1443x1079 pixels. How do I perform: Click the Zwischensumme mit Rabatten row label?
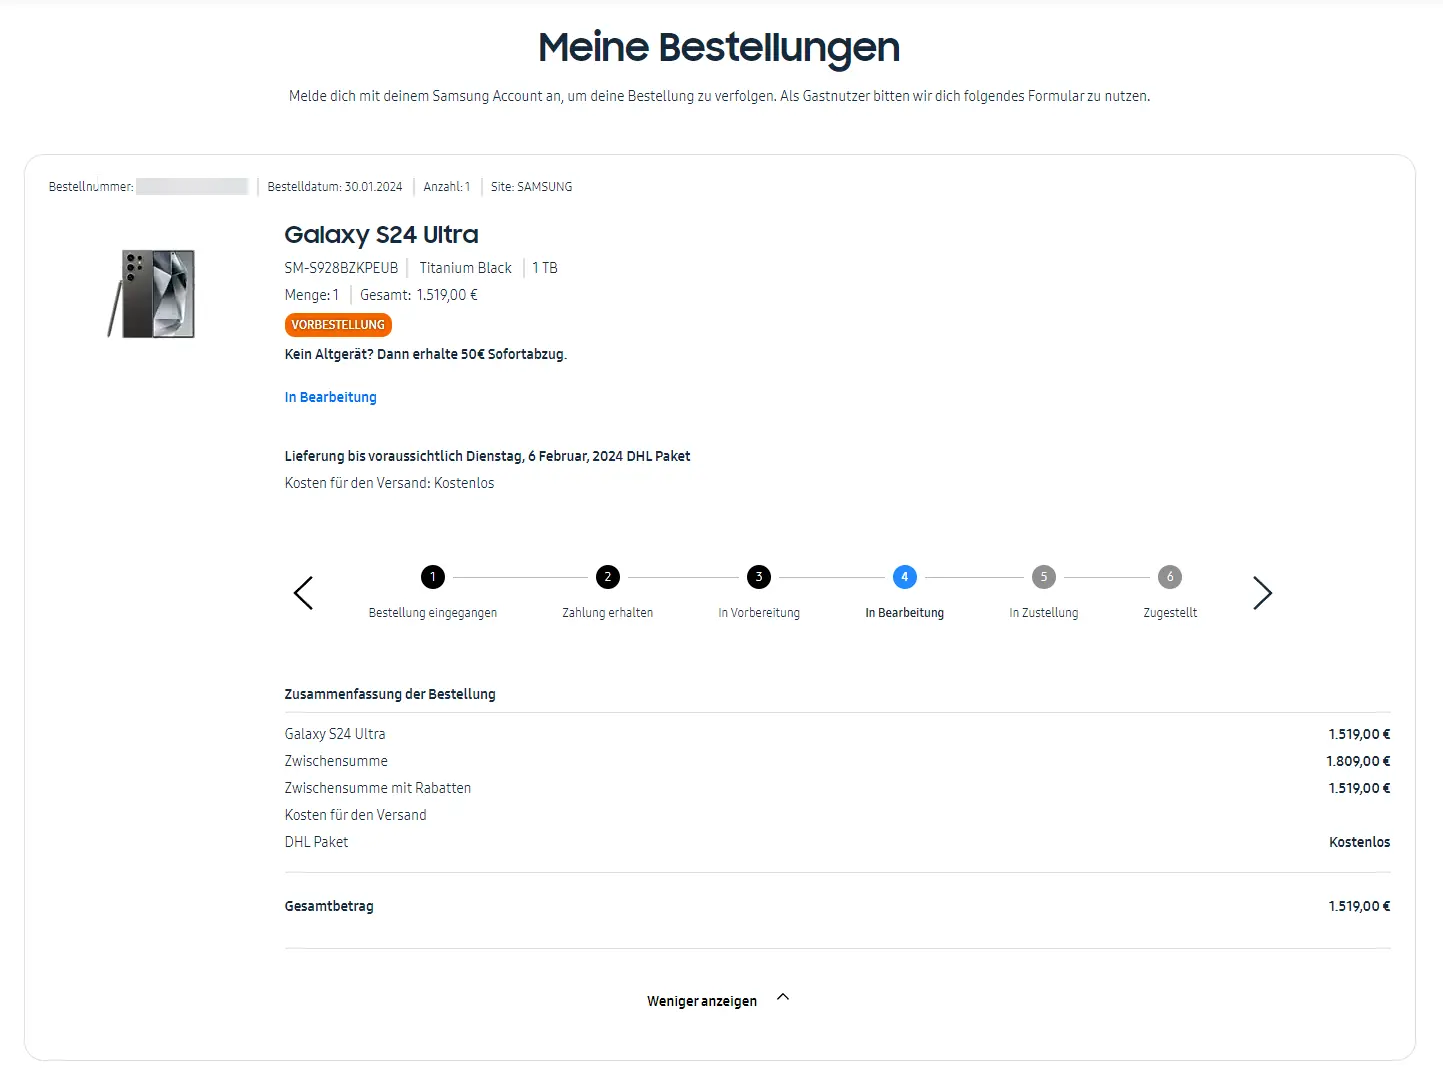click(x=378, y=788)
